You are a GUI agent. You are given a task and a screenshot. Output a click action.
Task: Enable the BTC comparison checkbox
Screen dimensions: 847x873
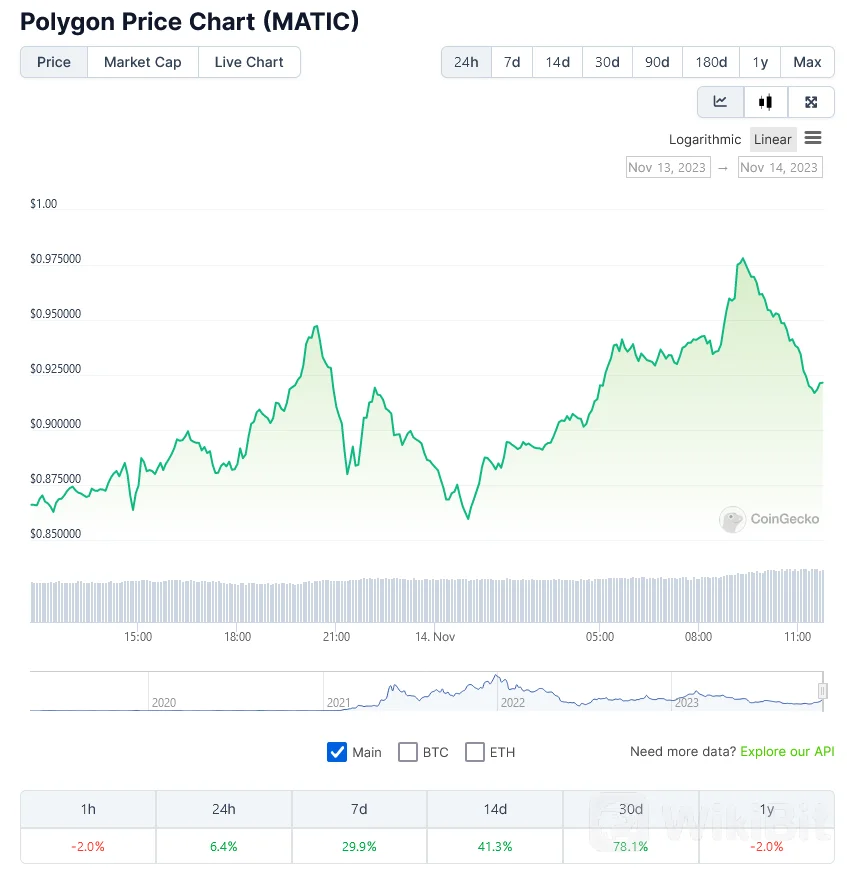click(407, 752)
